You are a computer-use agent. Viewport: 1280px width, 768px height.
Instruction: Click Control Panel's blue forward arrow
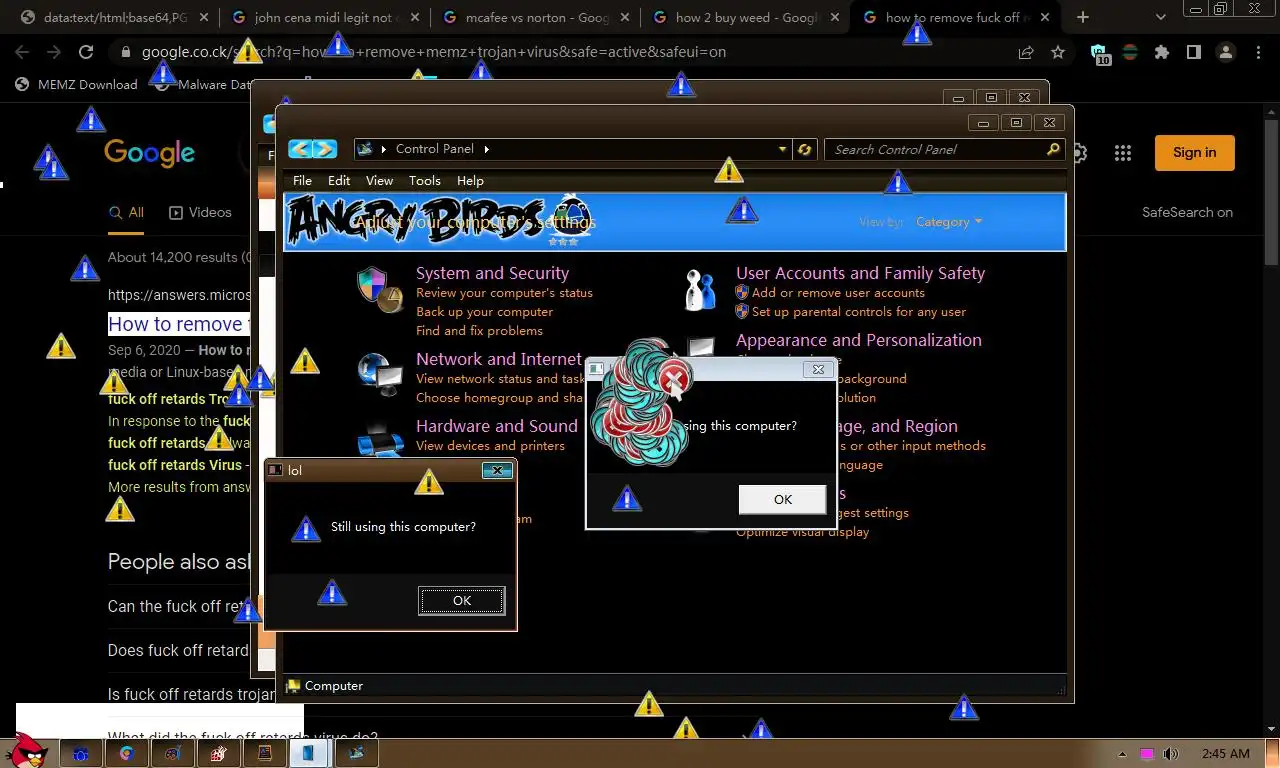324,149
